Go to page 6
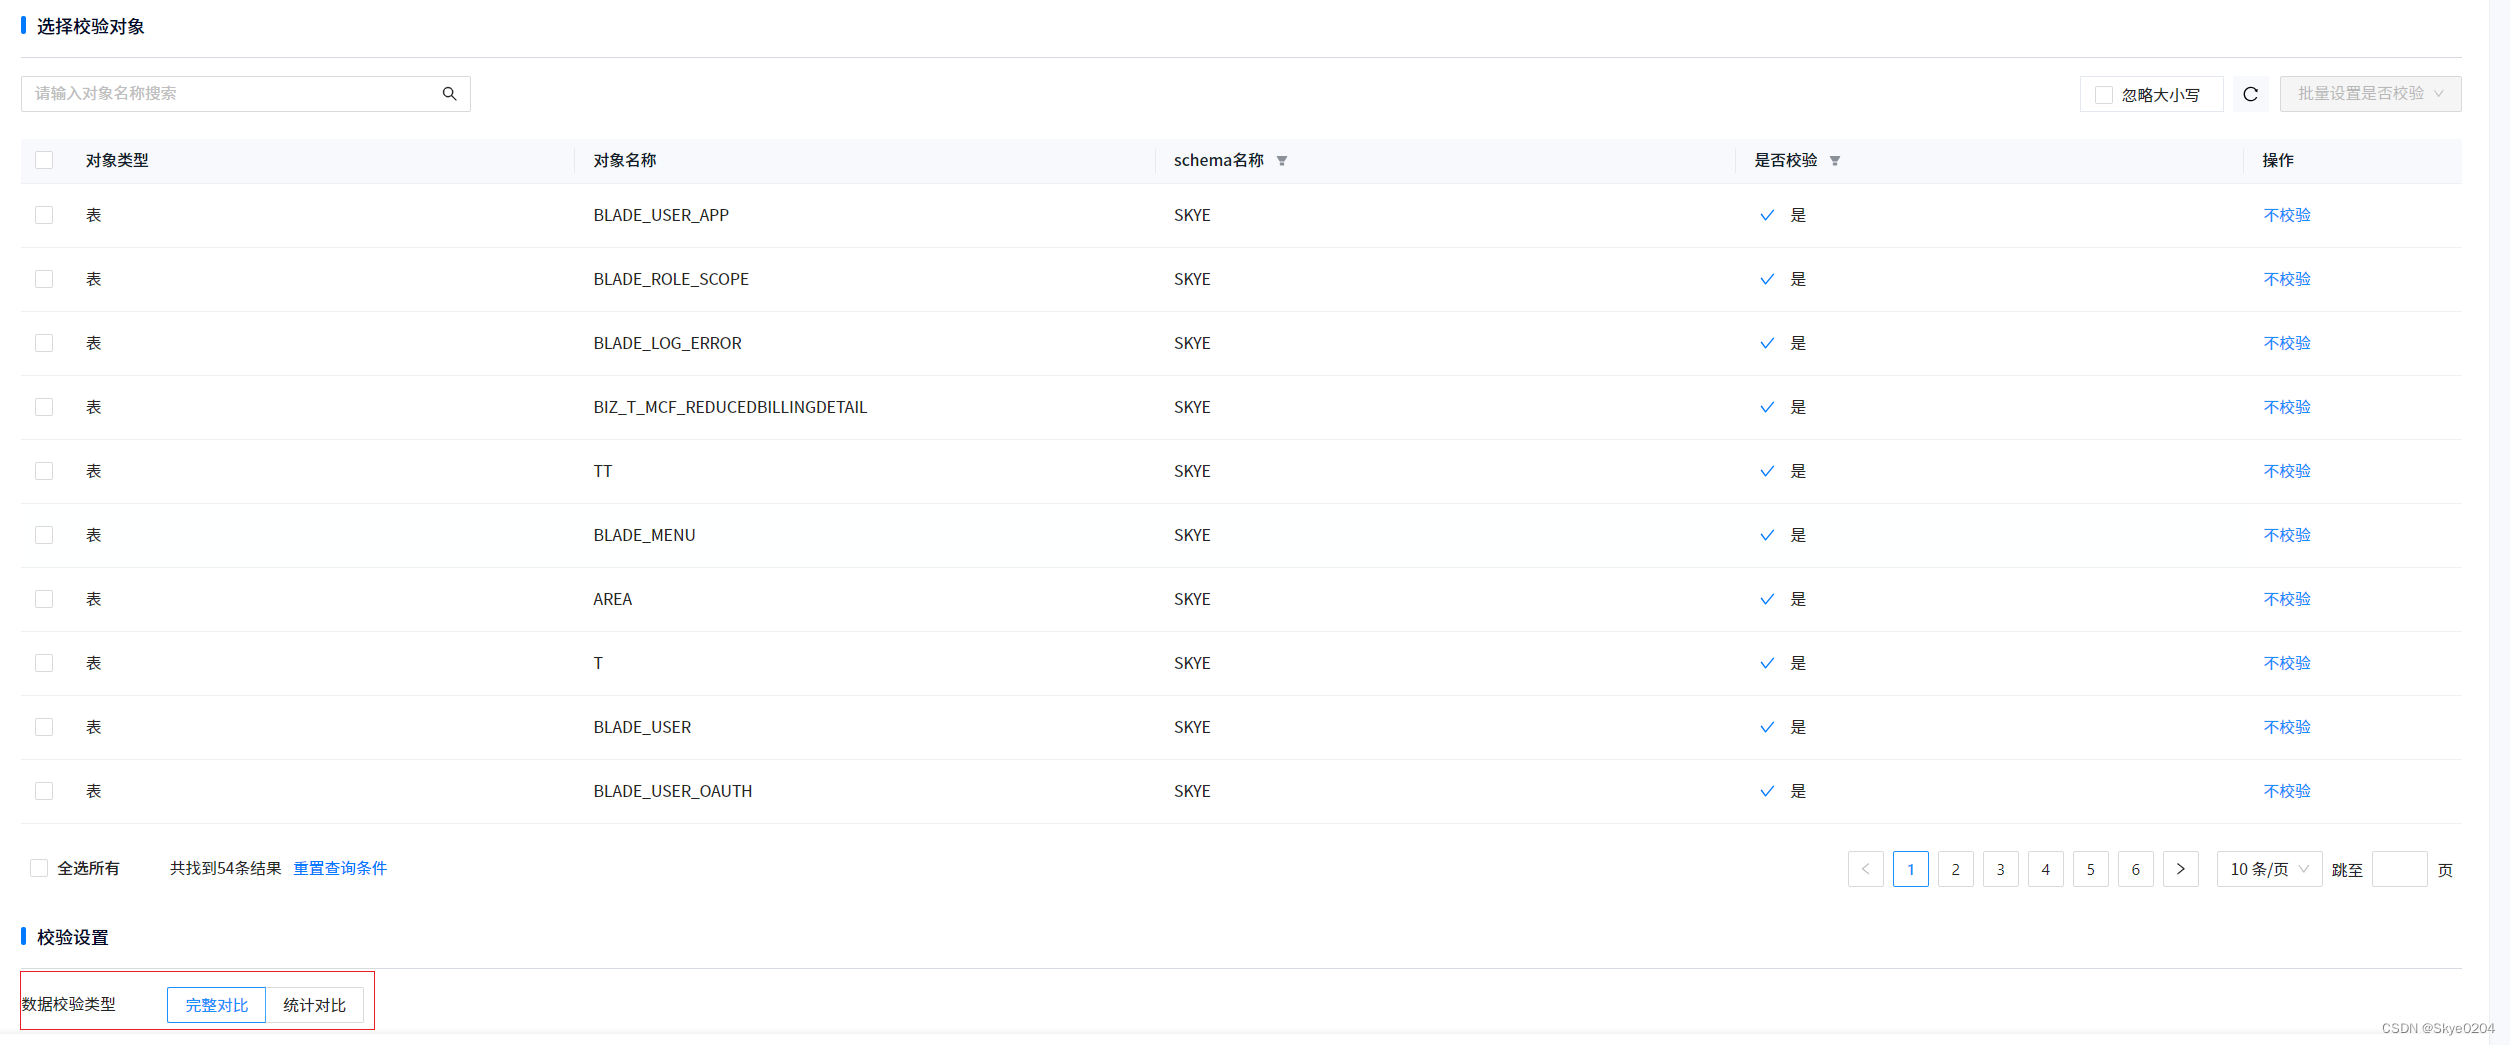This screenshot has height=1045, width=2510. click(2135, 869)
